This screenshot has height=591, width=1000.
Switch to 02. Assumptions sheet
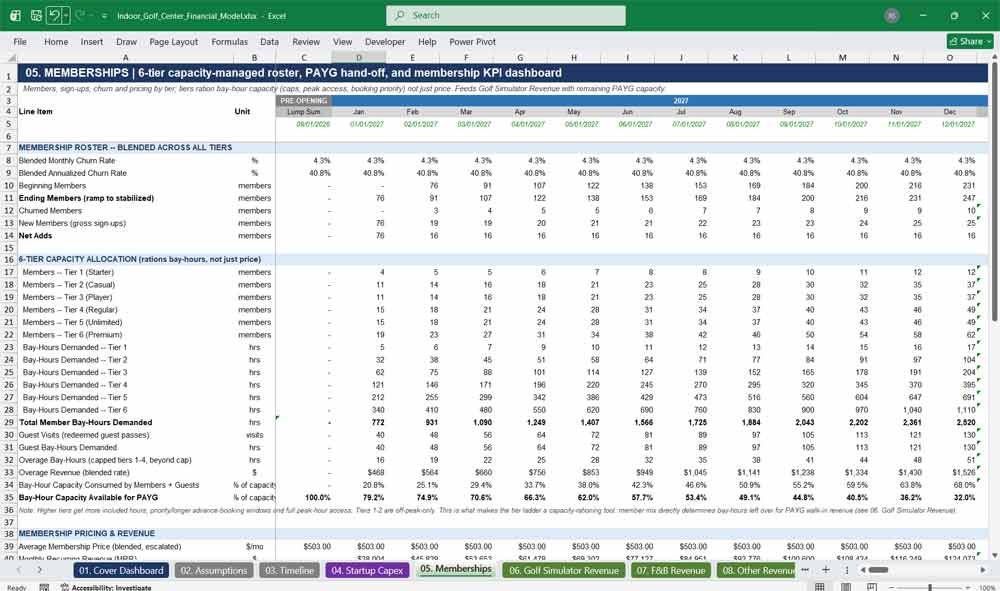[x=213, y=570]
